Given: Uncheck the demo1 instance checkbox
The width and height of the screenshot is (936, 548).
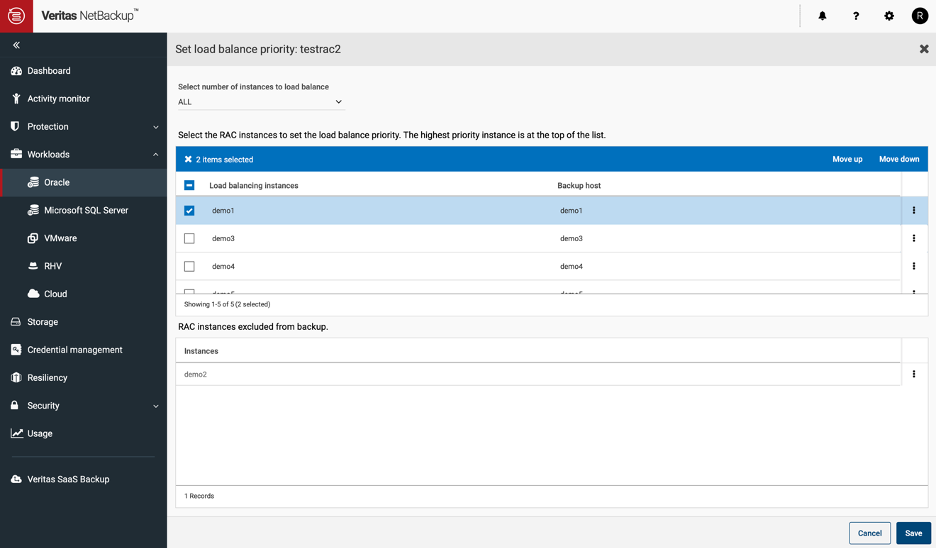Looking at the screenshot, I should [x=189, y=210].
